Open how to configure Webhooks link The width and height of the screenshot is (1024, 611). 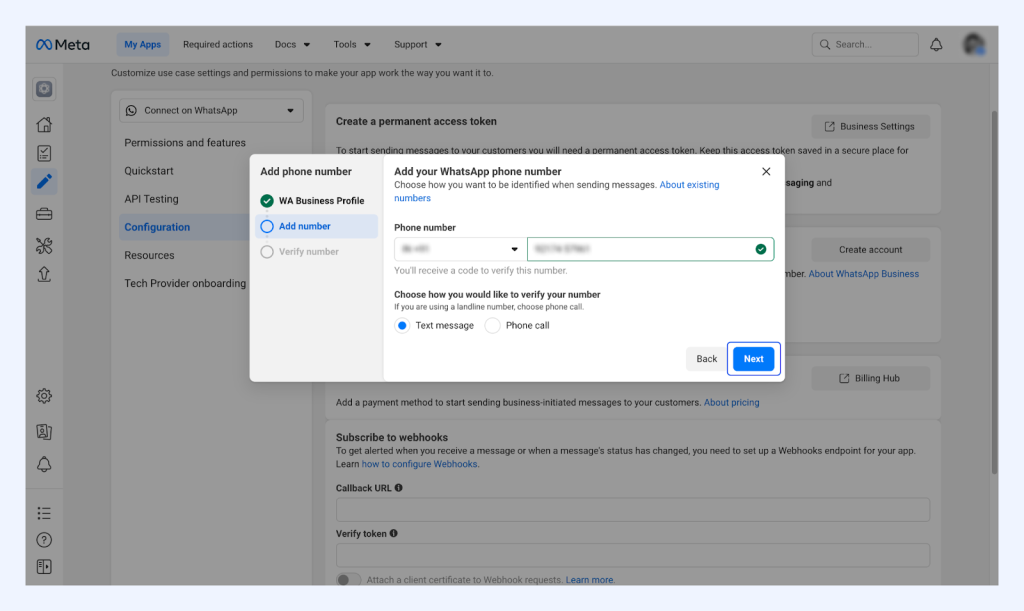(419, 464)
